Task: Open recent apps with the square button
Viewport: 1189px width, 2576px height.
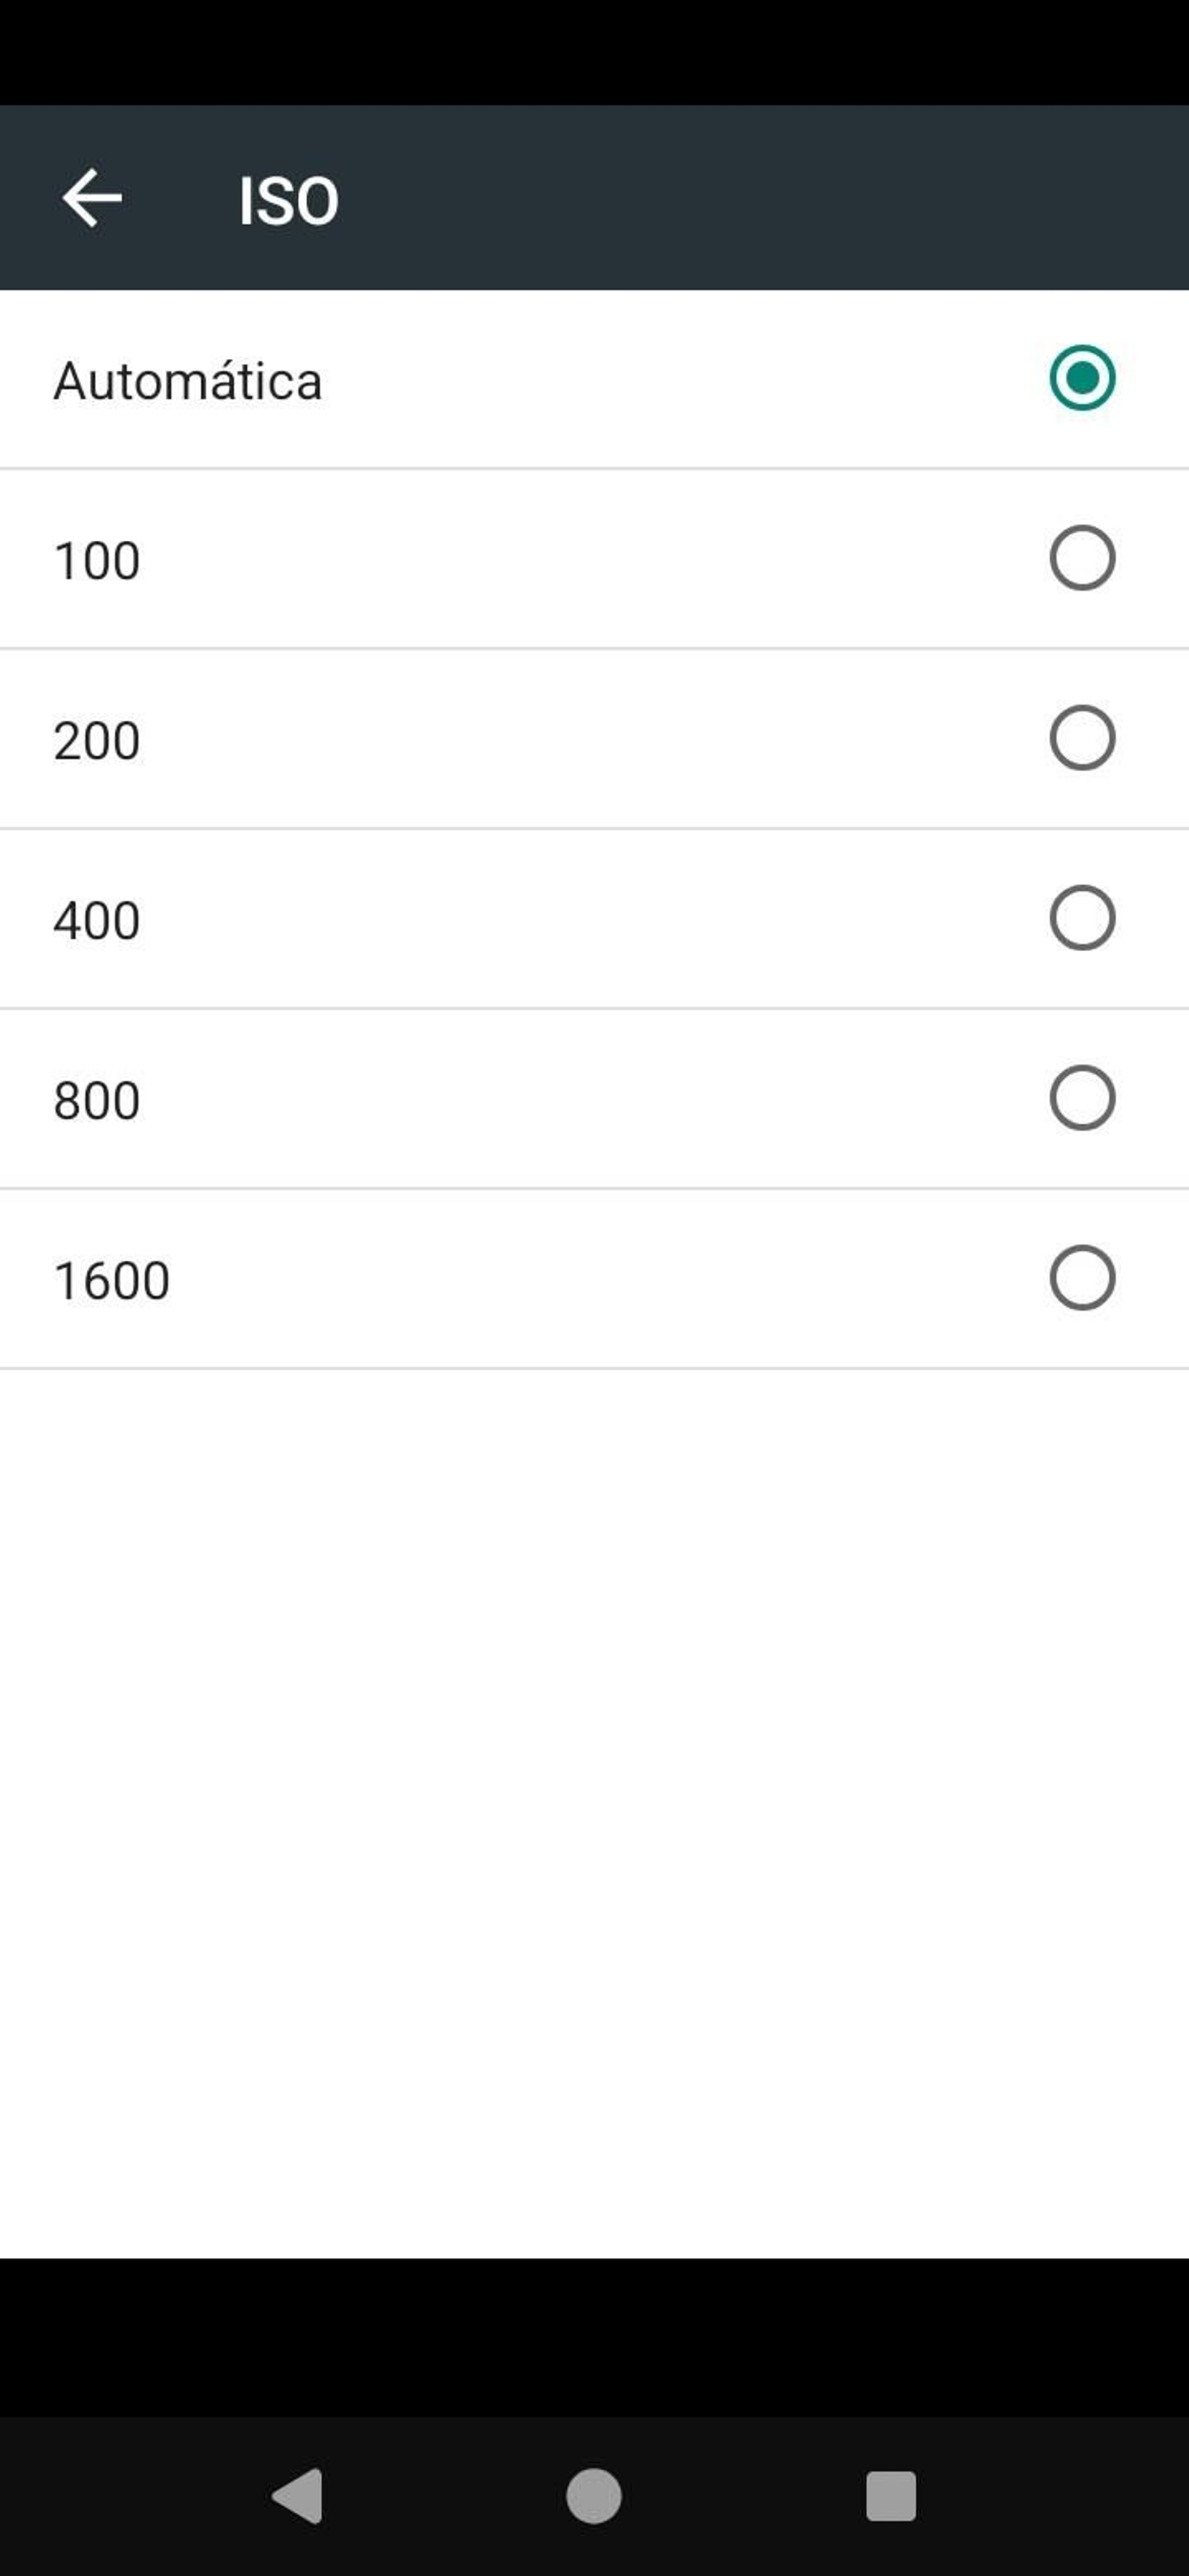Action: tap(890, 2496)
